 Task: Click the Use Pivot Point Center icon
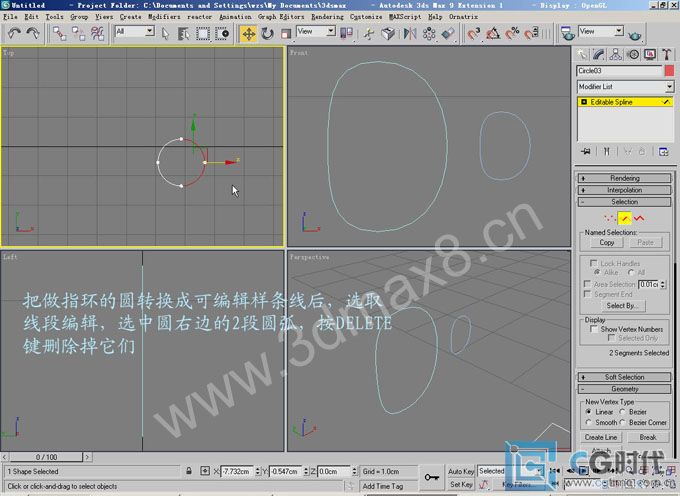346,33
